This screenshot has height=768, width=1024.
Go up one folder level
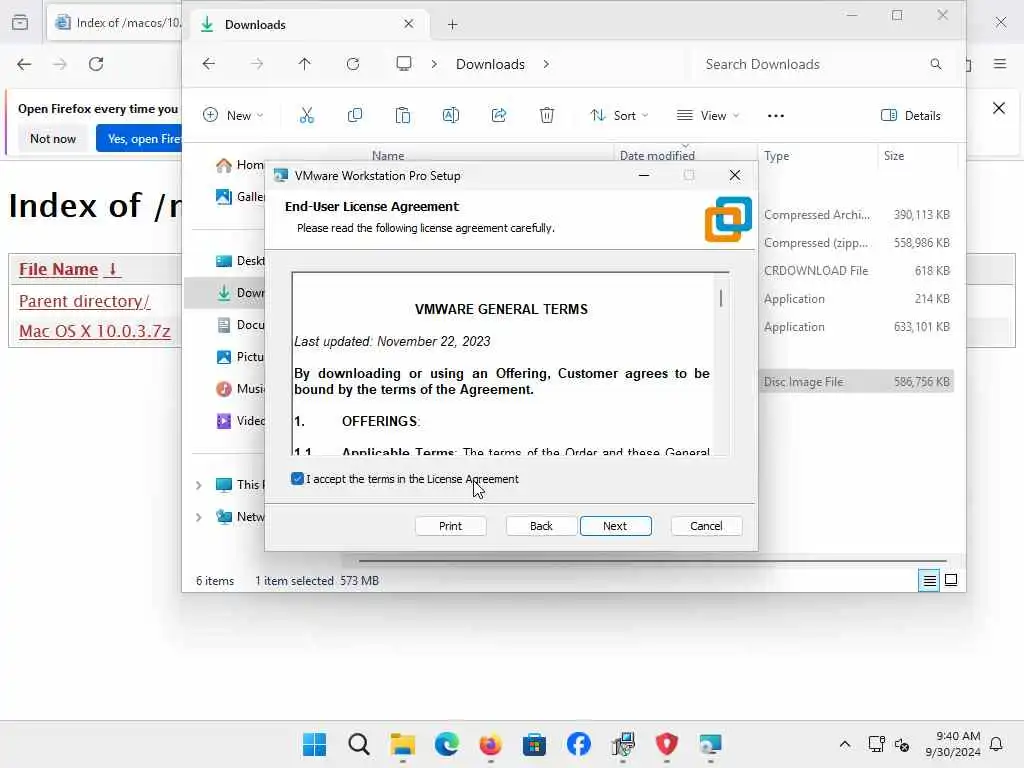coord(304,64)
